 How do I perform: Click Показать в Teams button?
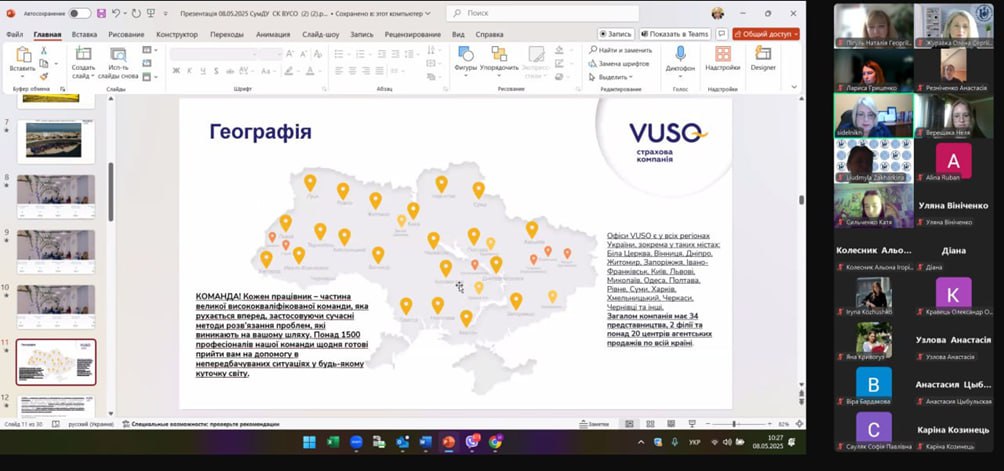point(675,34)
